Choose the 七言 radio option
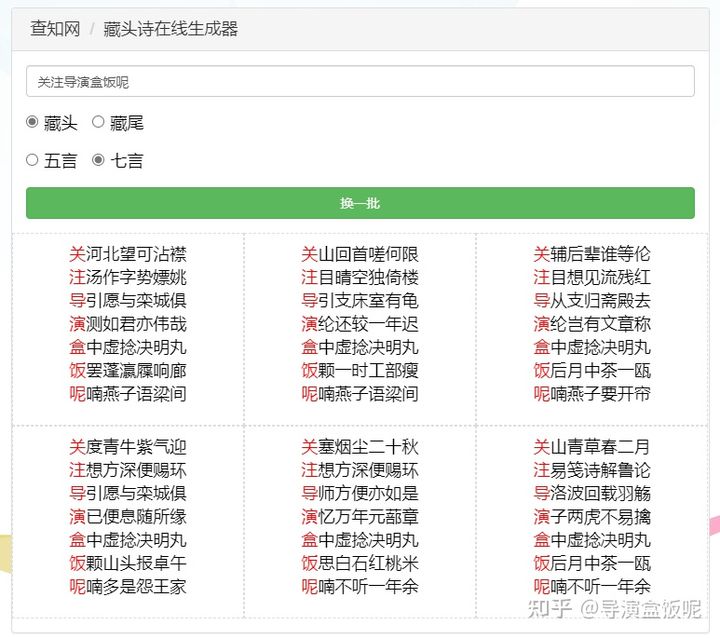 point(98,160)
